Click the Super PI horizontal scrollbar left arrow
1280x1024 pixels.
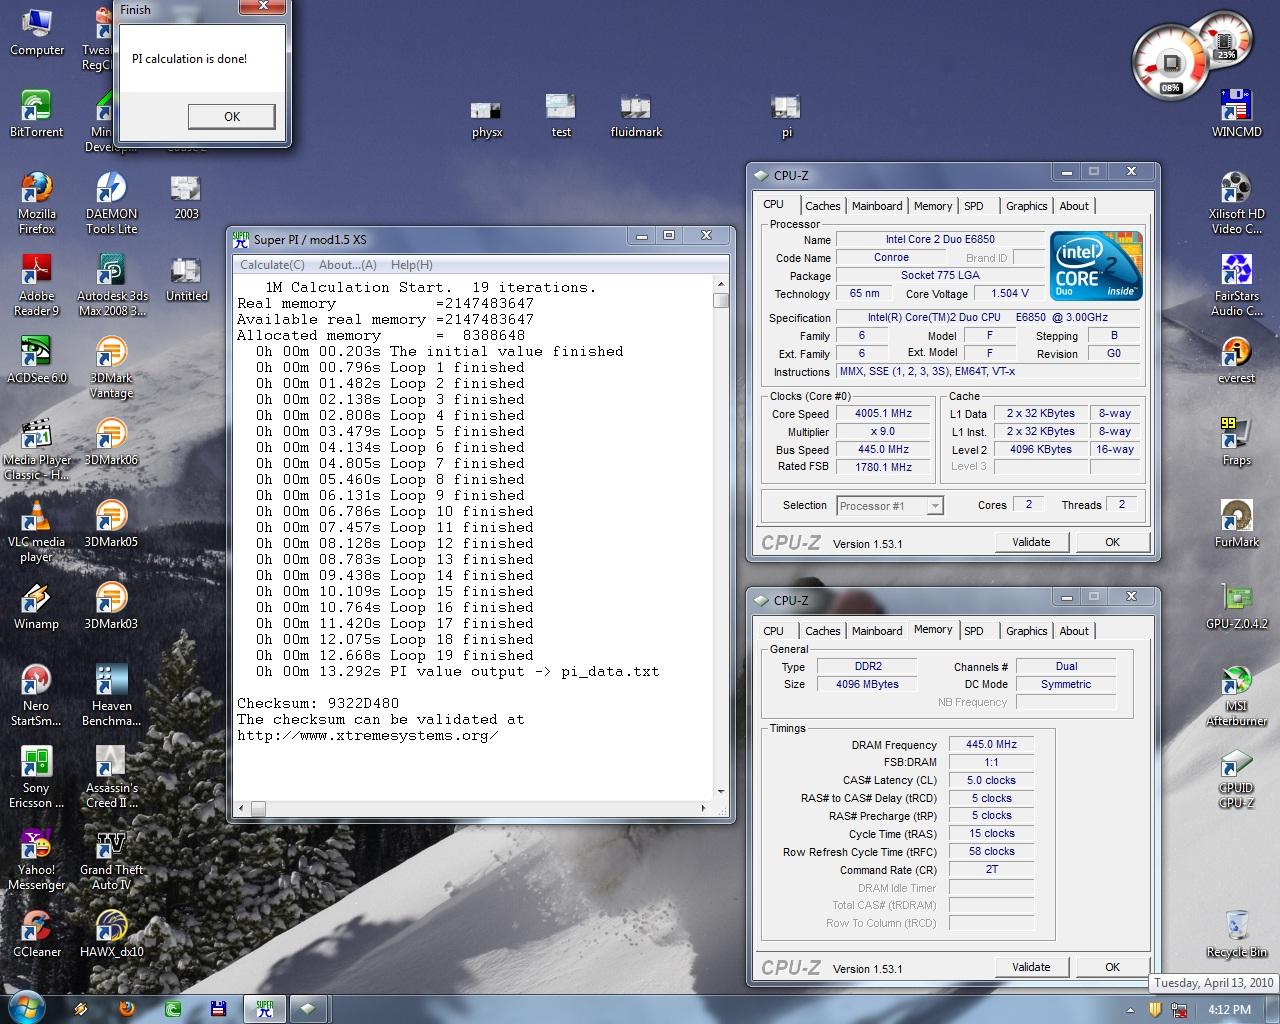tap(240, 808)
